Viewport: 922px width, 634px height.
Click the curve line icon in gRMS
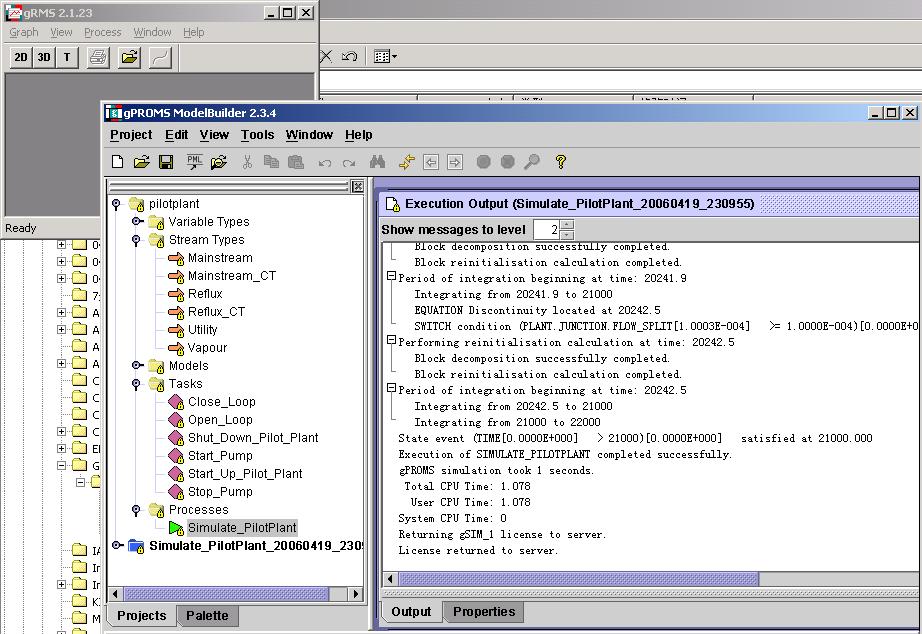tap(160, 57)
